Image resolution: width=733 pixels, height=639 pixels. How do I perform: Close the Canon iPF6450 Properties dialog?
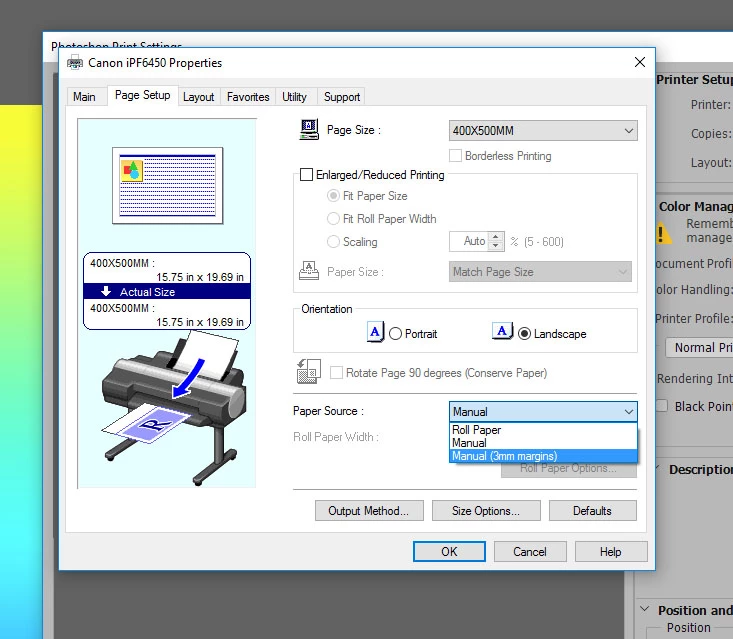[x=640, y=62]
